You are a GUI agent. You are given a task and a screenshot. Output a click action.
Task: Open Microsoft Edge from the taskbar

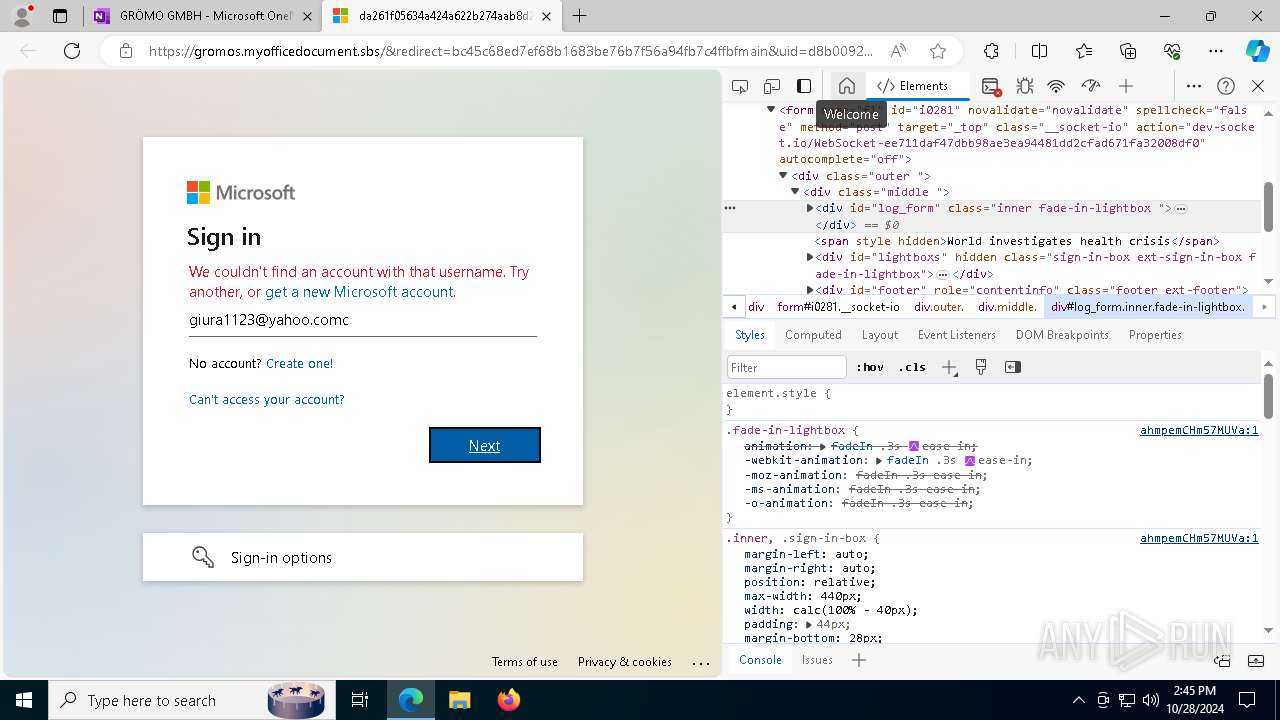(x=411, y=700)
